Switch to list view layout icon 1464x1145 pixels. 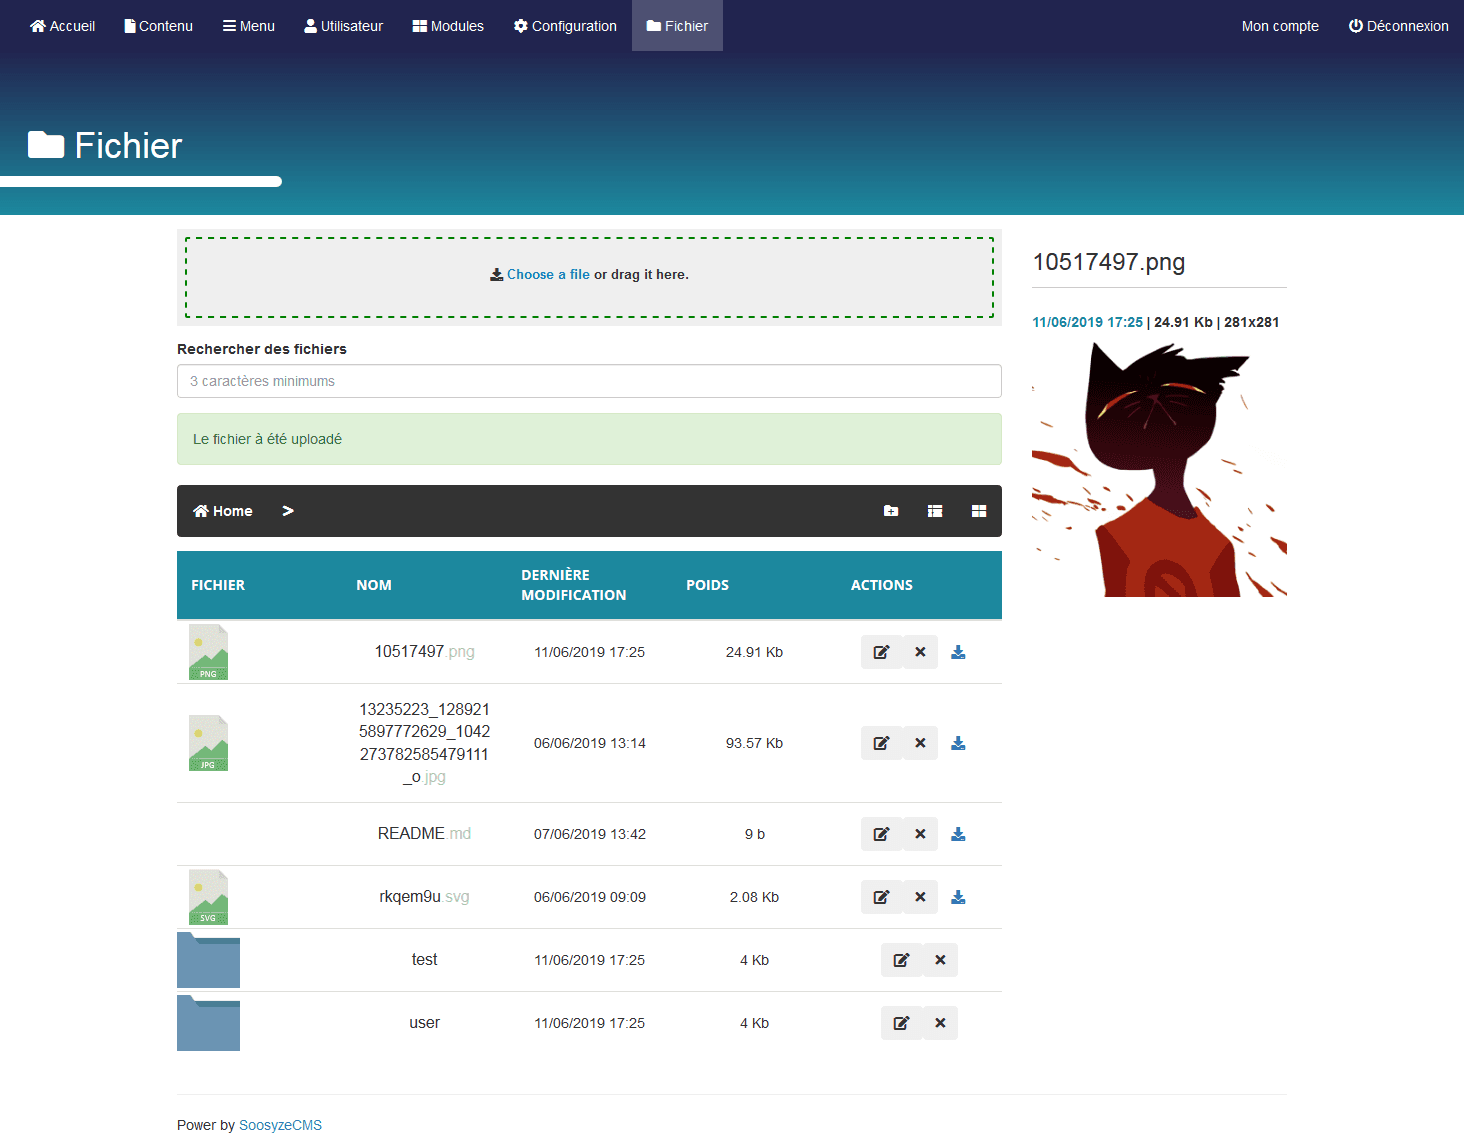click(935, 511)
